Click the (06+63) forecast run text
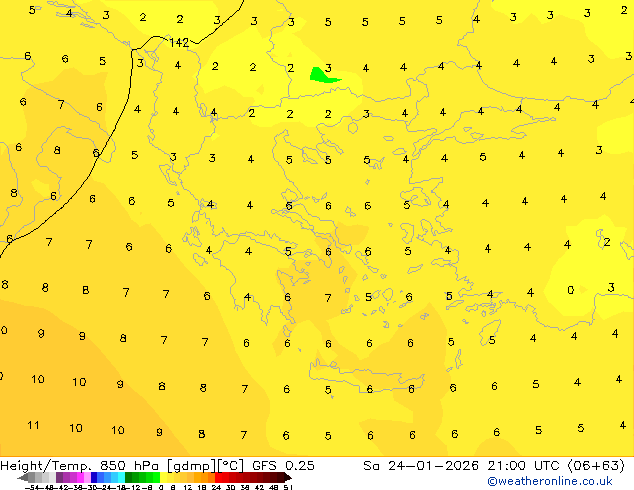This screenshot has height=490, width=634. point(596,466)
